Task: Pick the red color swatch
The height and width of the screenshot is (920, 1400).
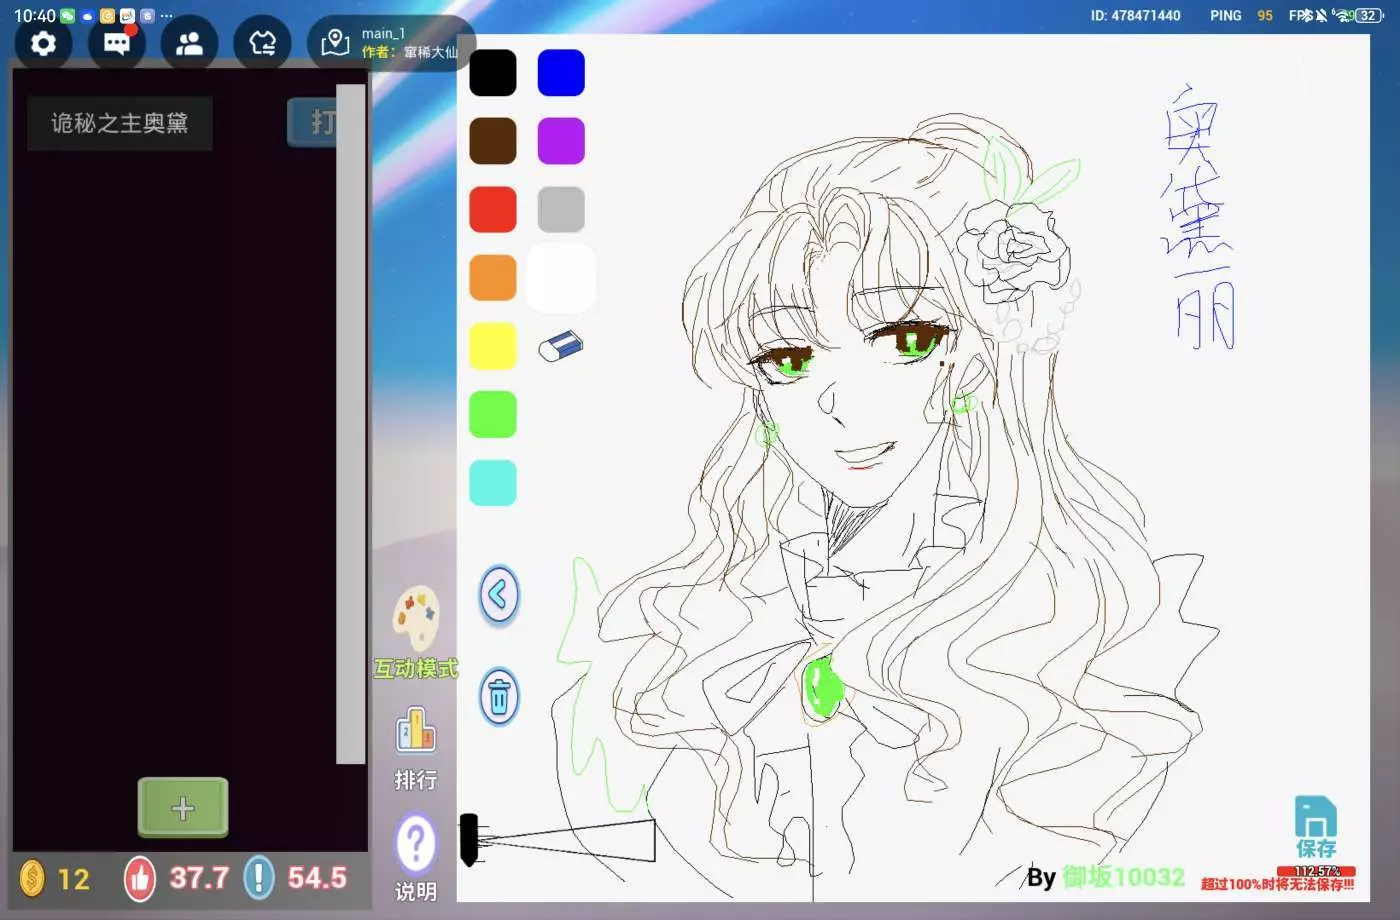Action: point(493,209)
